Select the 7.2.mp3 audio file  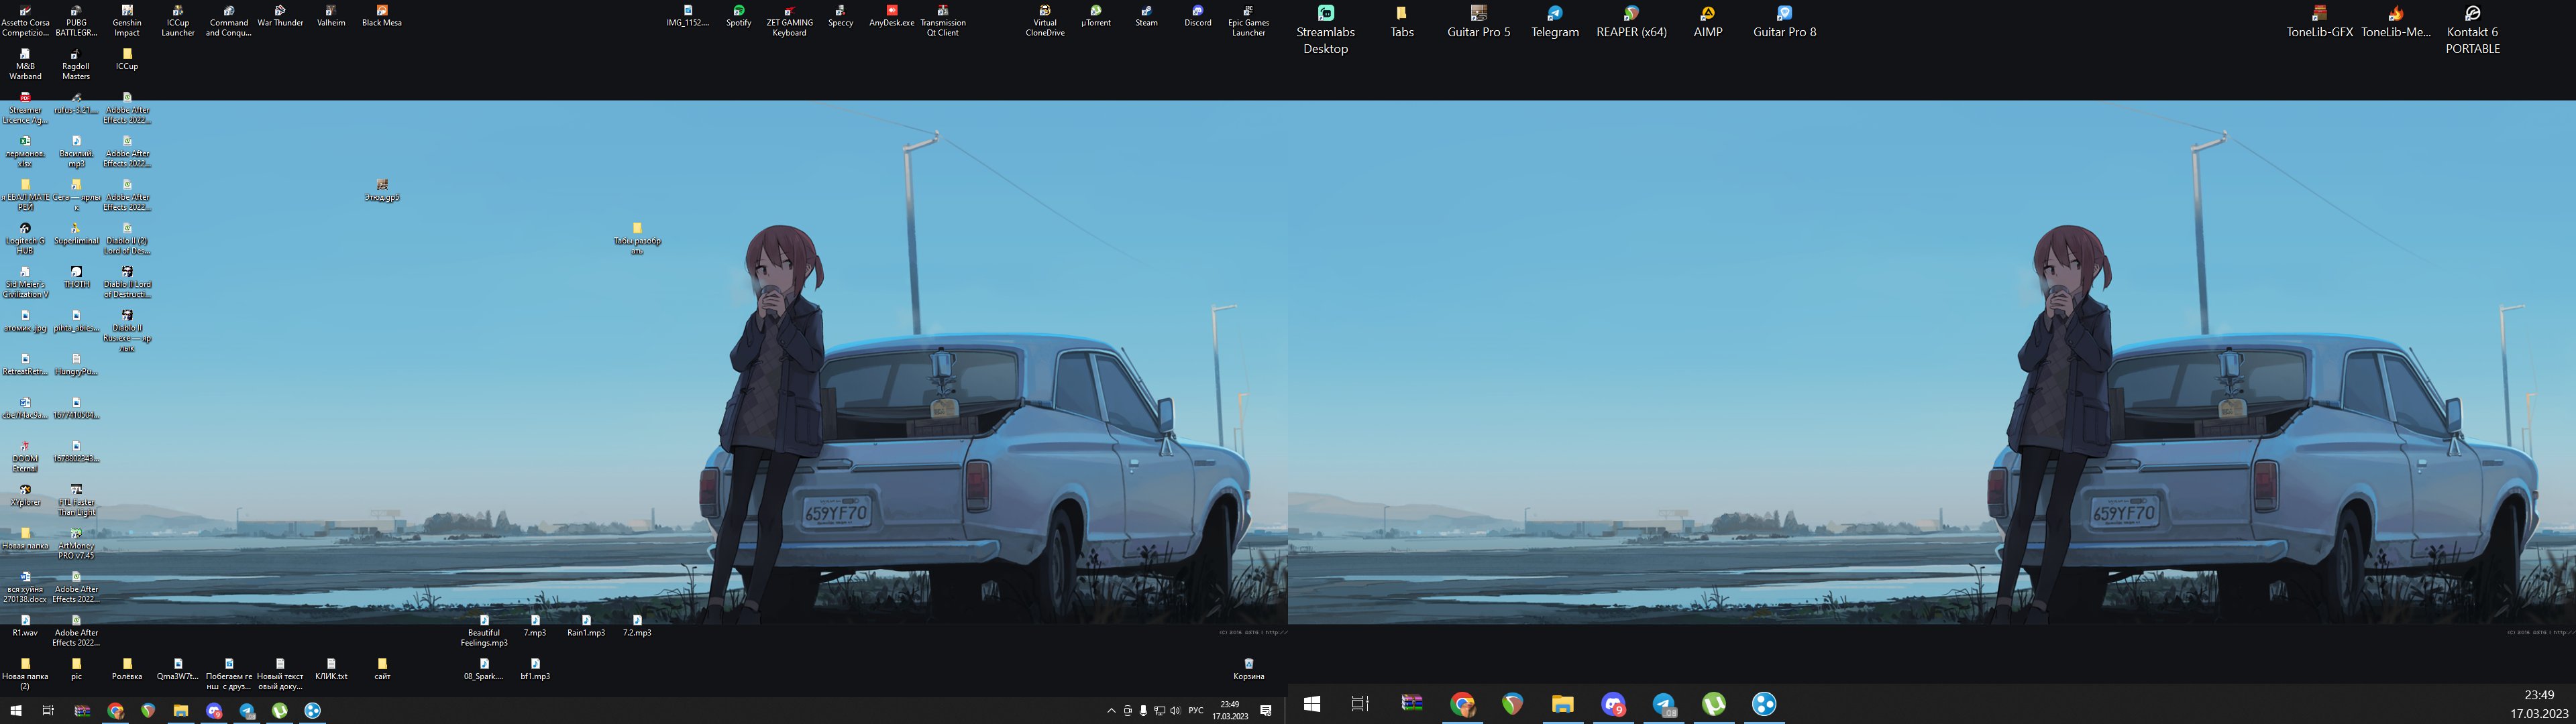(x=637, y=626)
